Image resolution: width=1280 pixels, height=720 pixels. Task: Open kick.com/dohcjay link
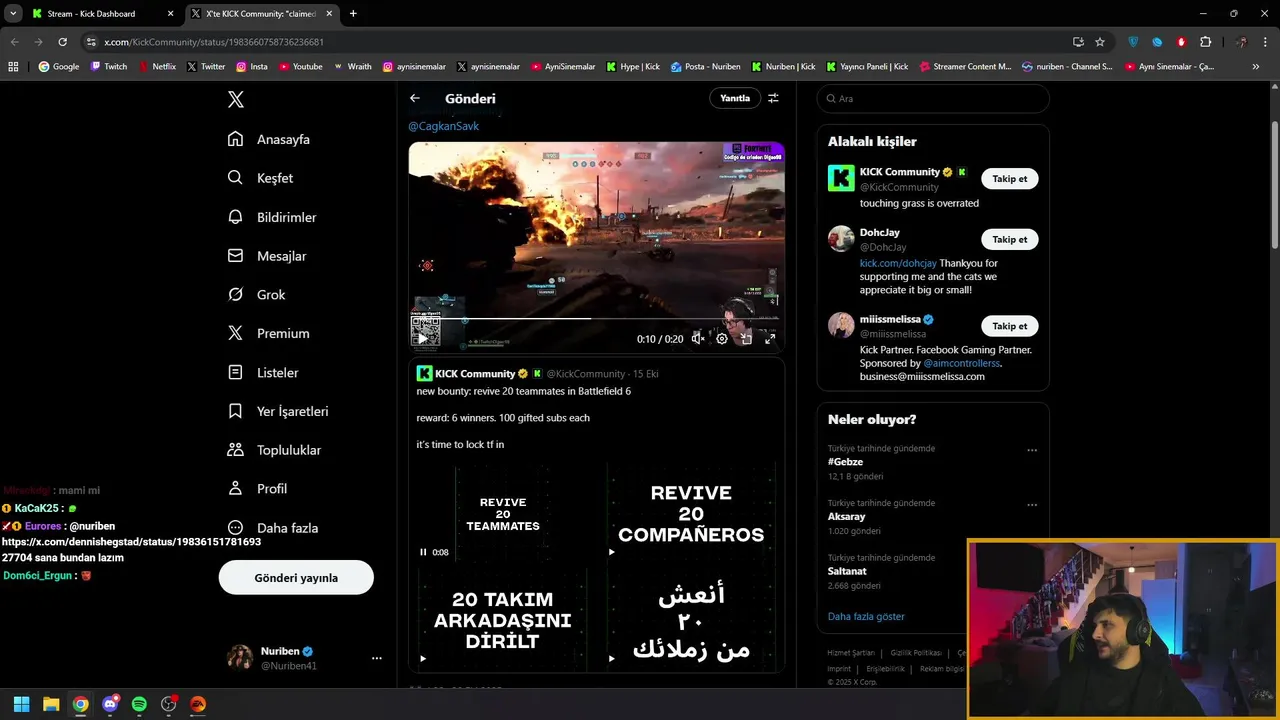tap(898, 264)
